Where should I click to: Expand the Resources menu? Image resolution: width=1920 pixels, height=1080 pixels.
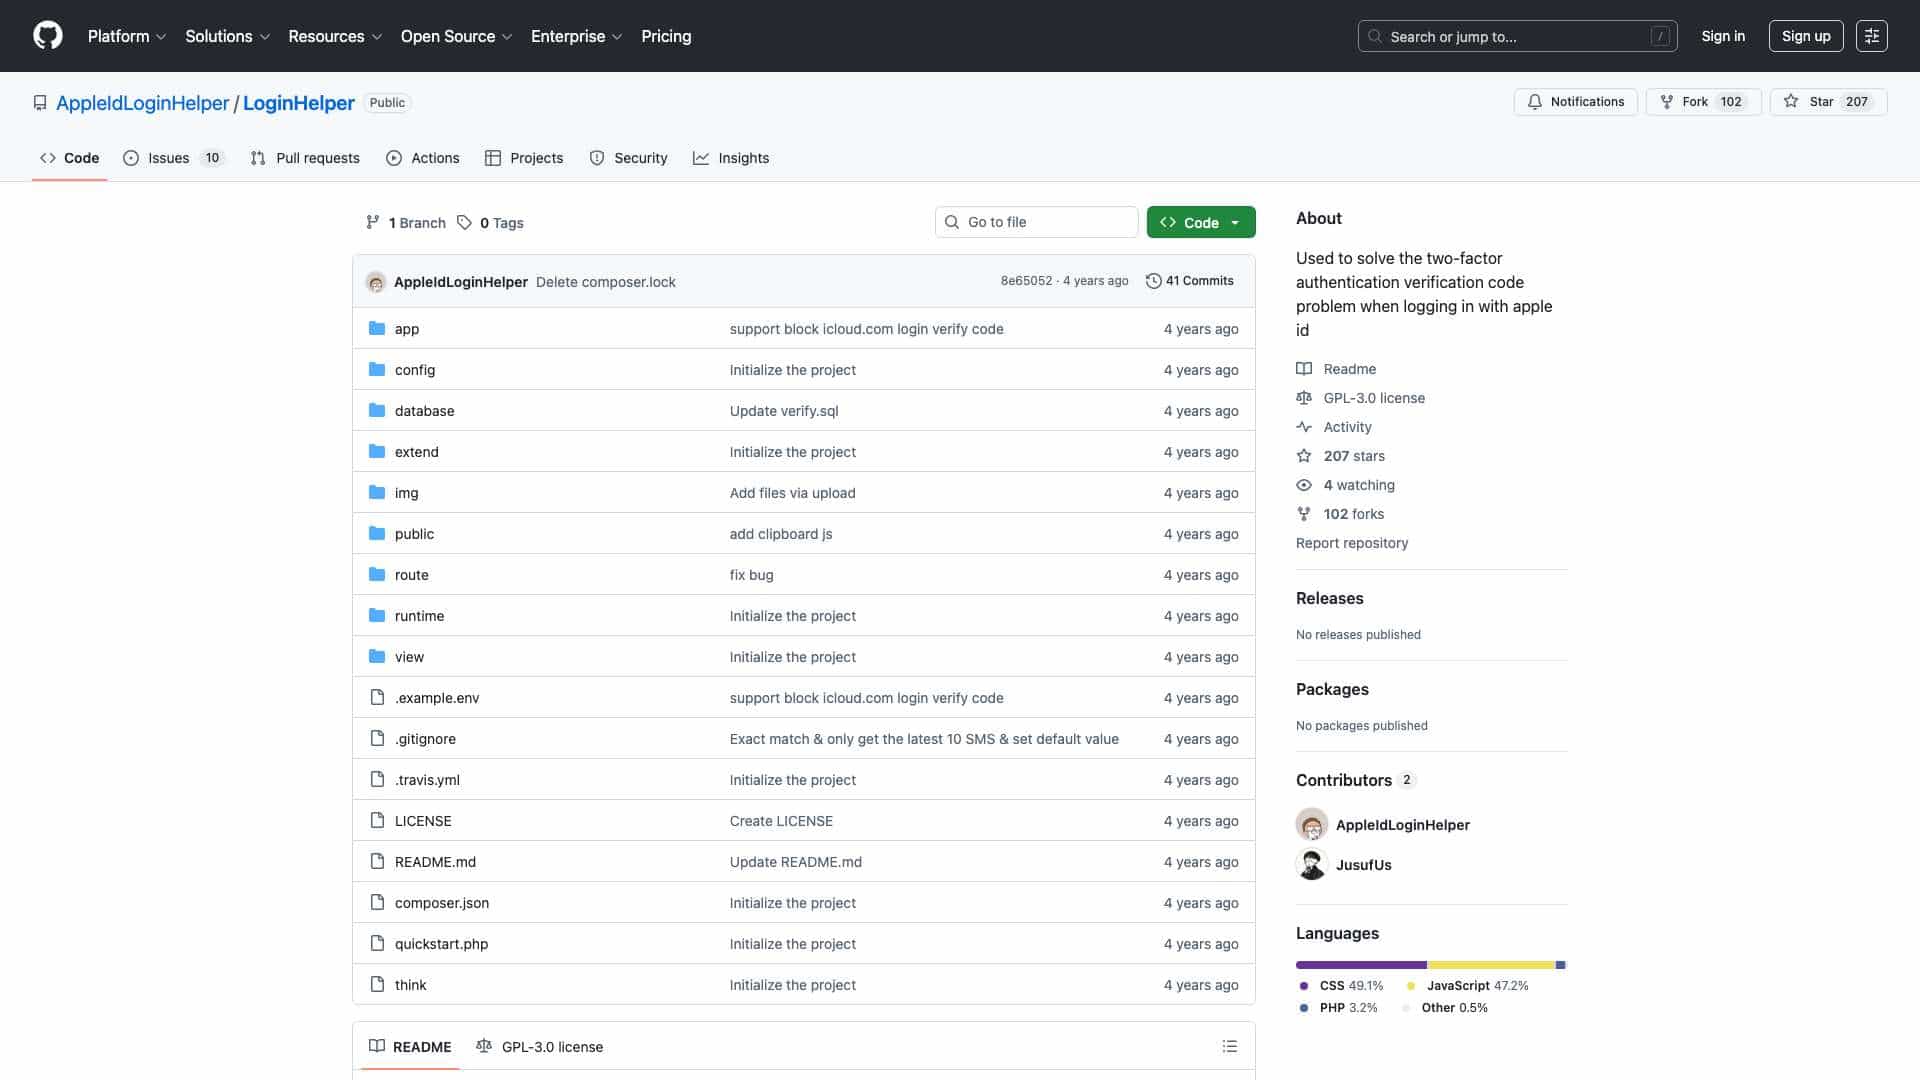tap(335, 36)
